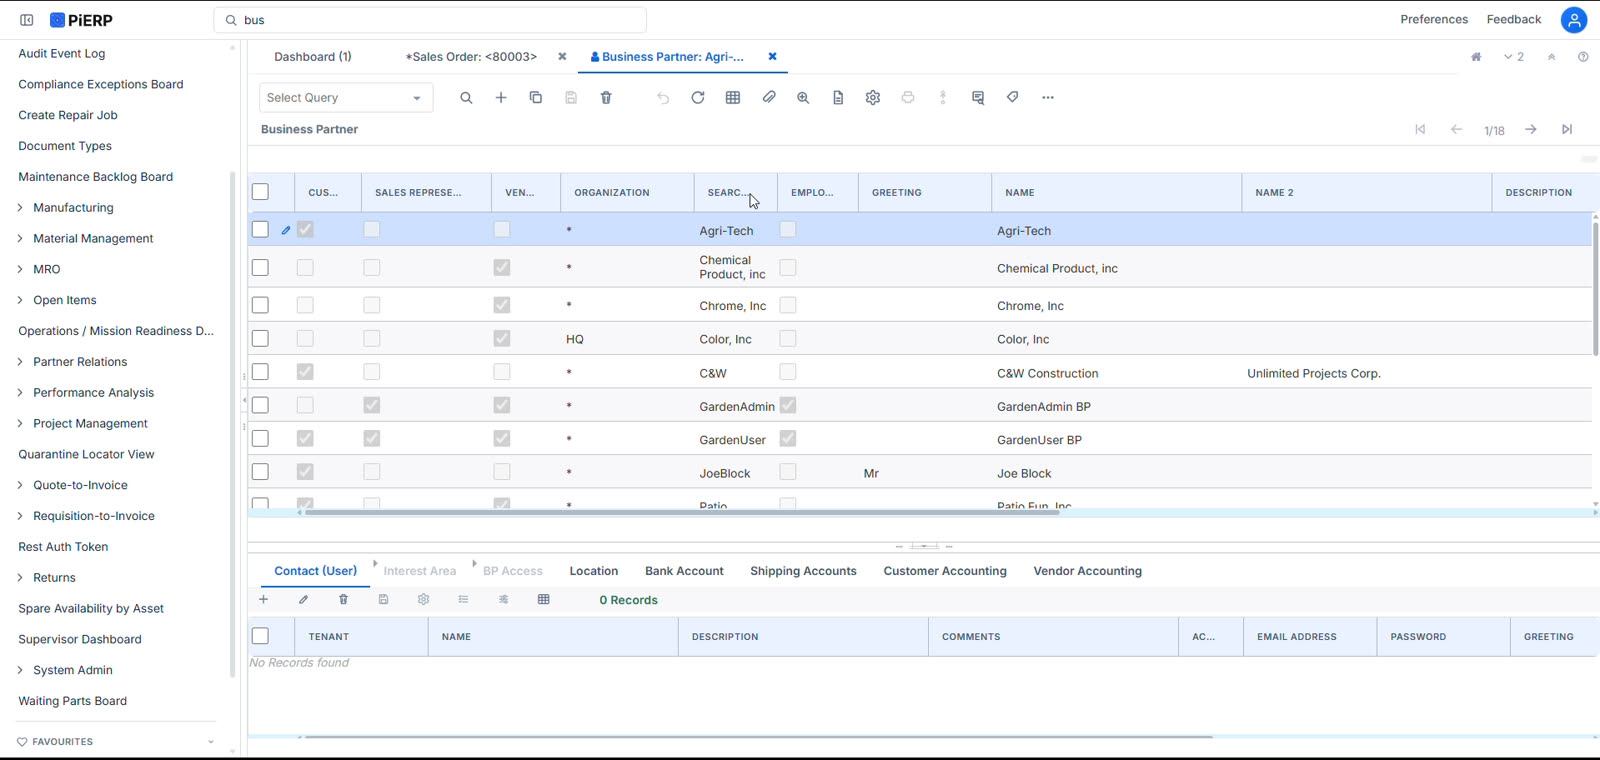The image size is (1600, 760).
Task: Open the Vendor Accounting tab
Action: (x=1088, y=571)
